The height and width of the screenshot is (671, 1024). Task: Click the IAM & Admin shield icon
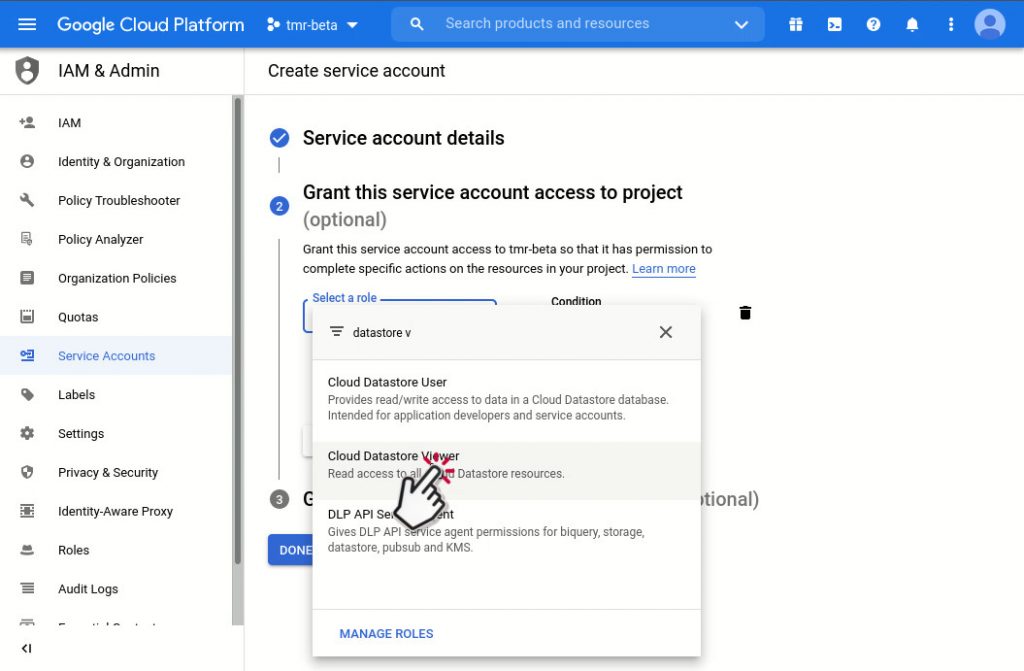(27, 71)
